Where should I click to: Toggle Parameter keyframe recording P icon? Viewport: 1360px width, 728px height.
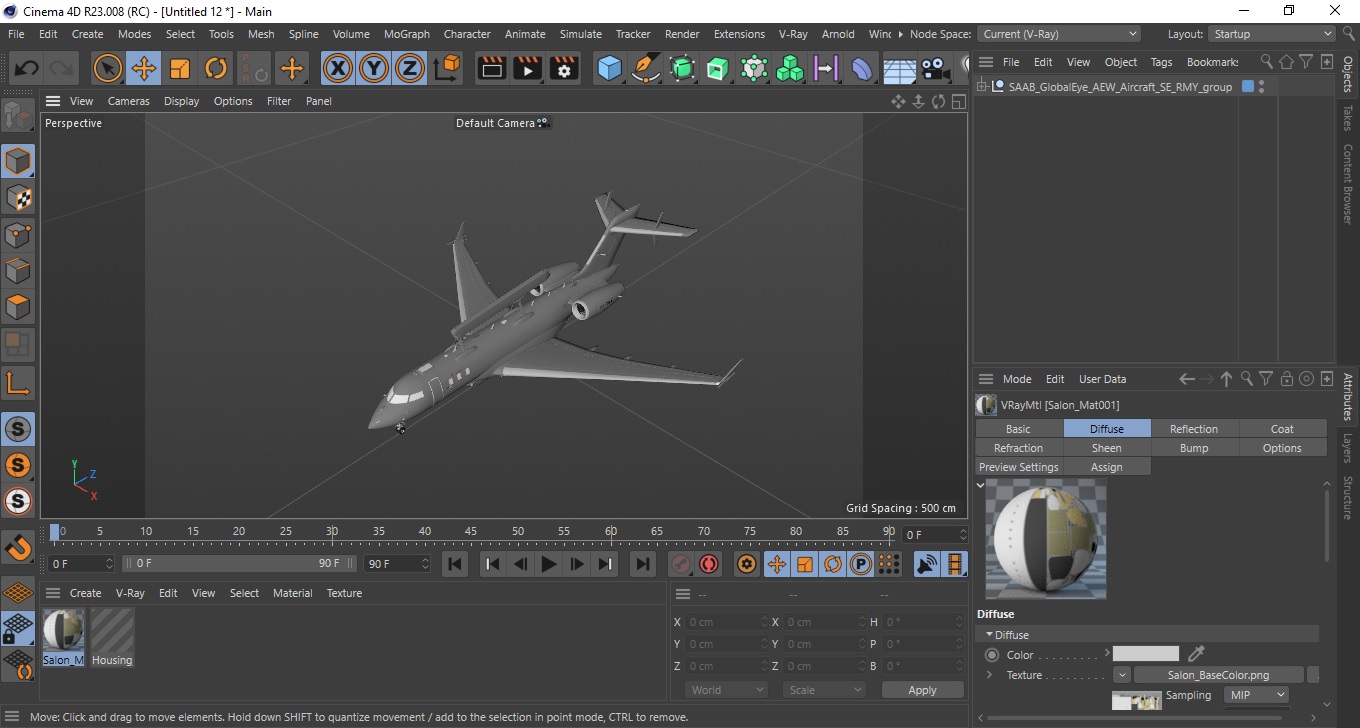(x=860, y=564)
